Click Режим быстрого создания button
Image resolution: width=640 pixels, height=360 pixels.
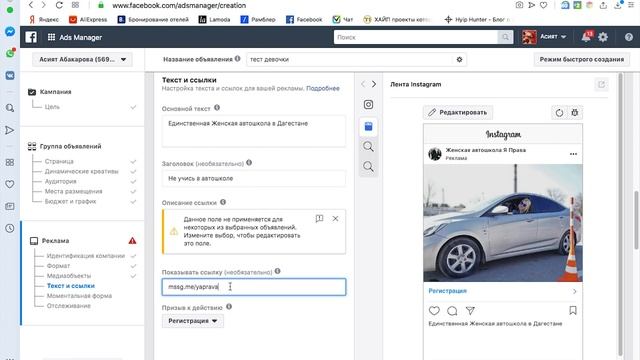point(582,59)
